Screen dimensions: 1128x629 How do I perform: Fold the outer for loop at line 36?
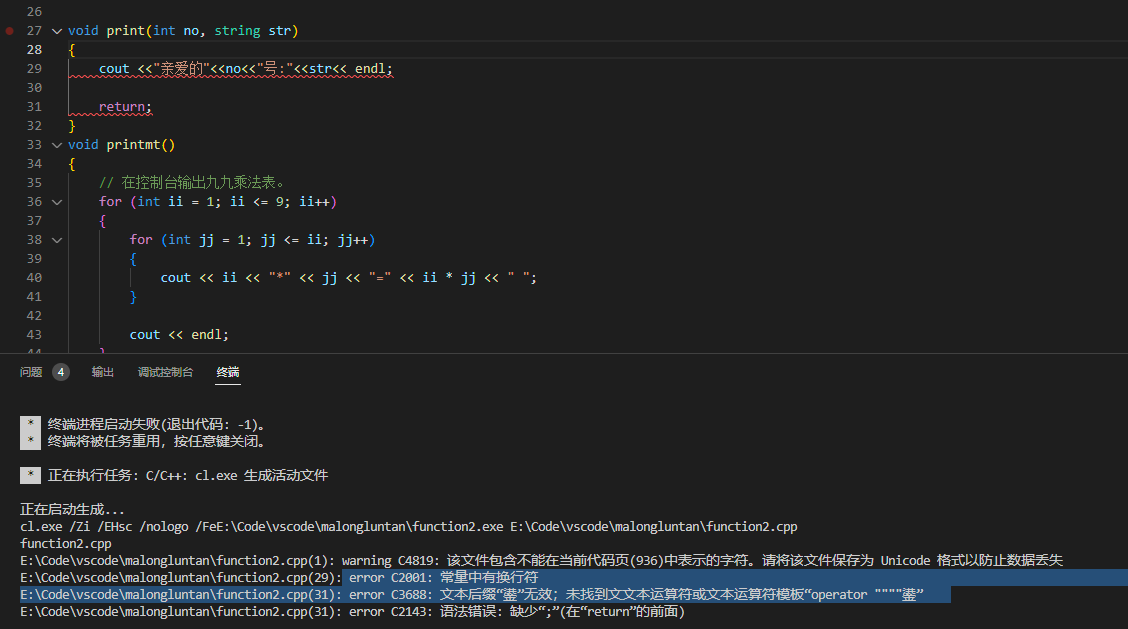pyautogui.click(x=57, y=202)
